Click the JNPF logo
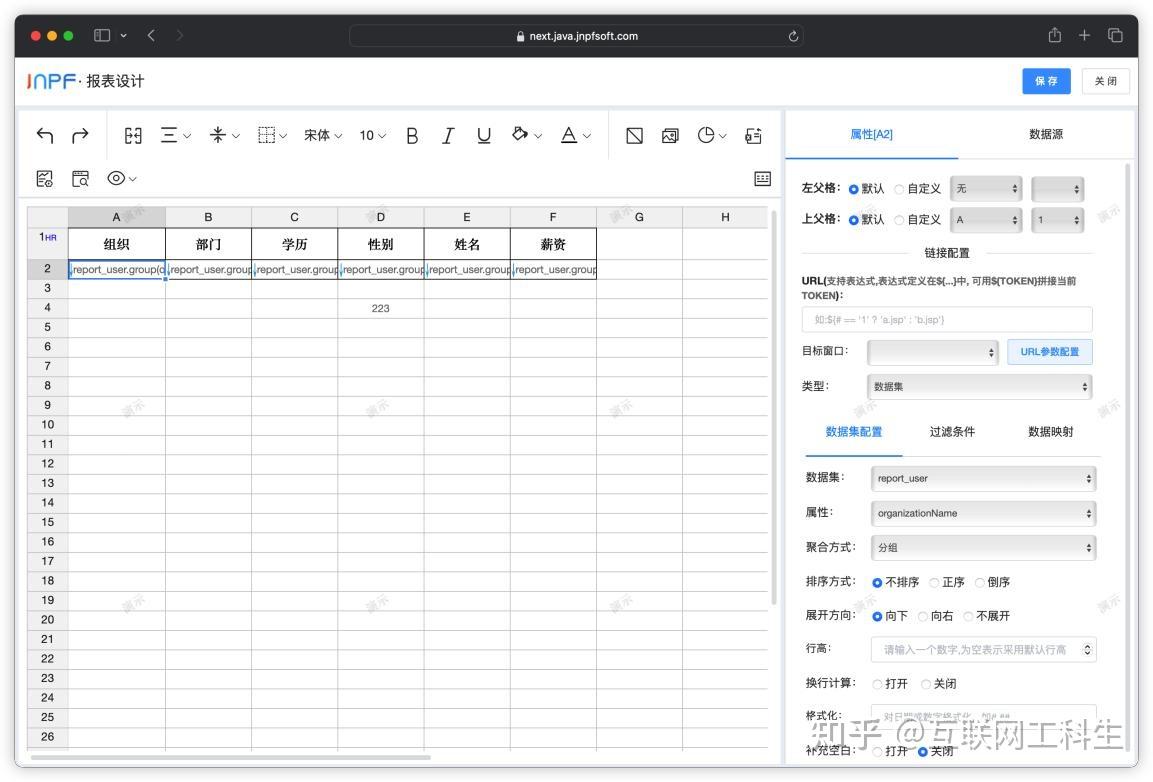1153x782 pixels. [51, 81]
